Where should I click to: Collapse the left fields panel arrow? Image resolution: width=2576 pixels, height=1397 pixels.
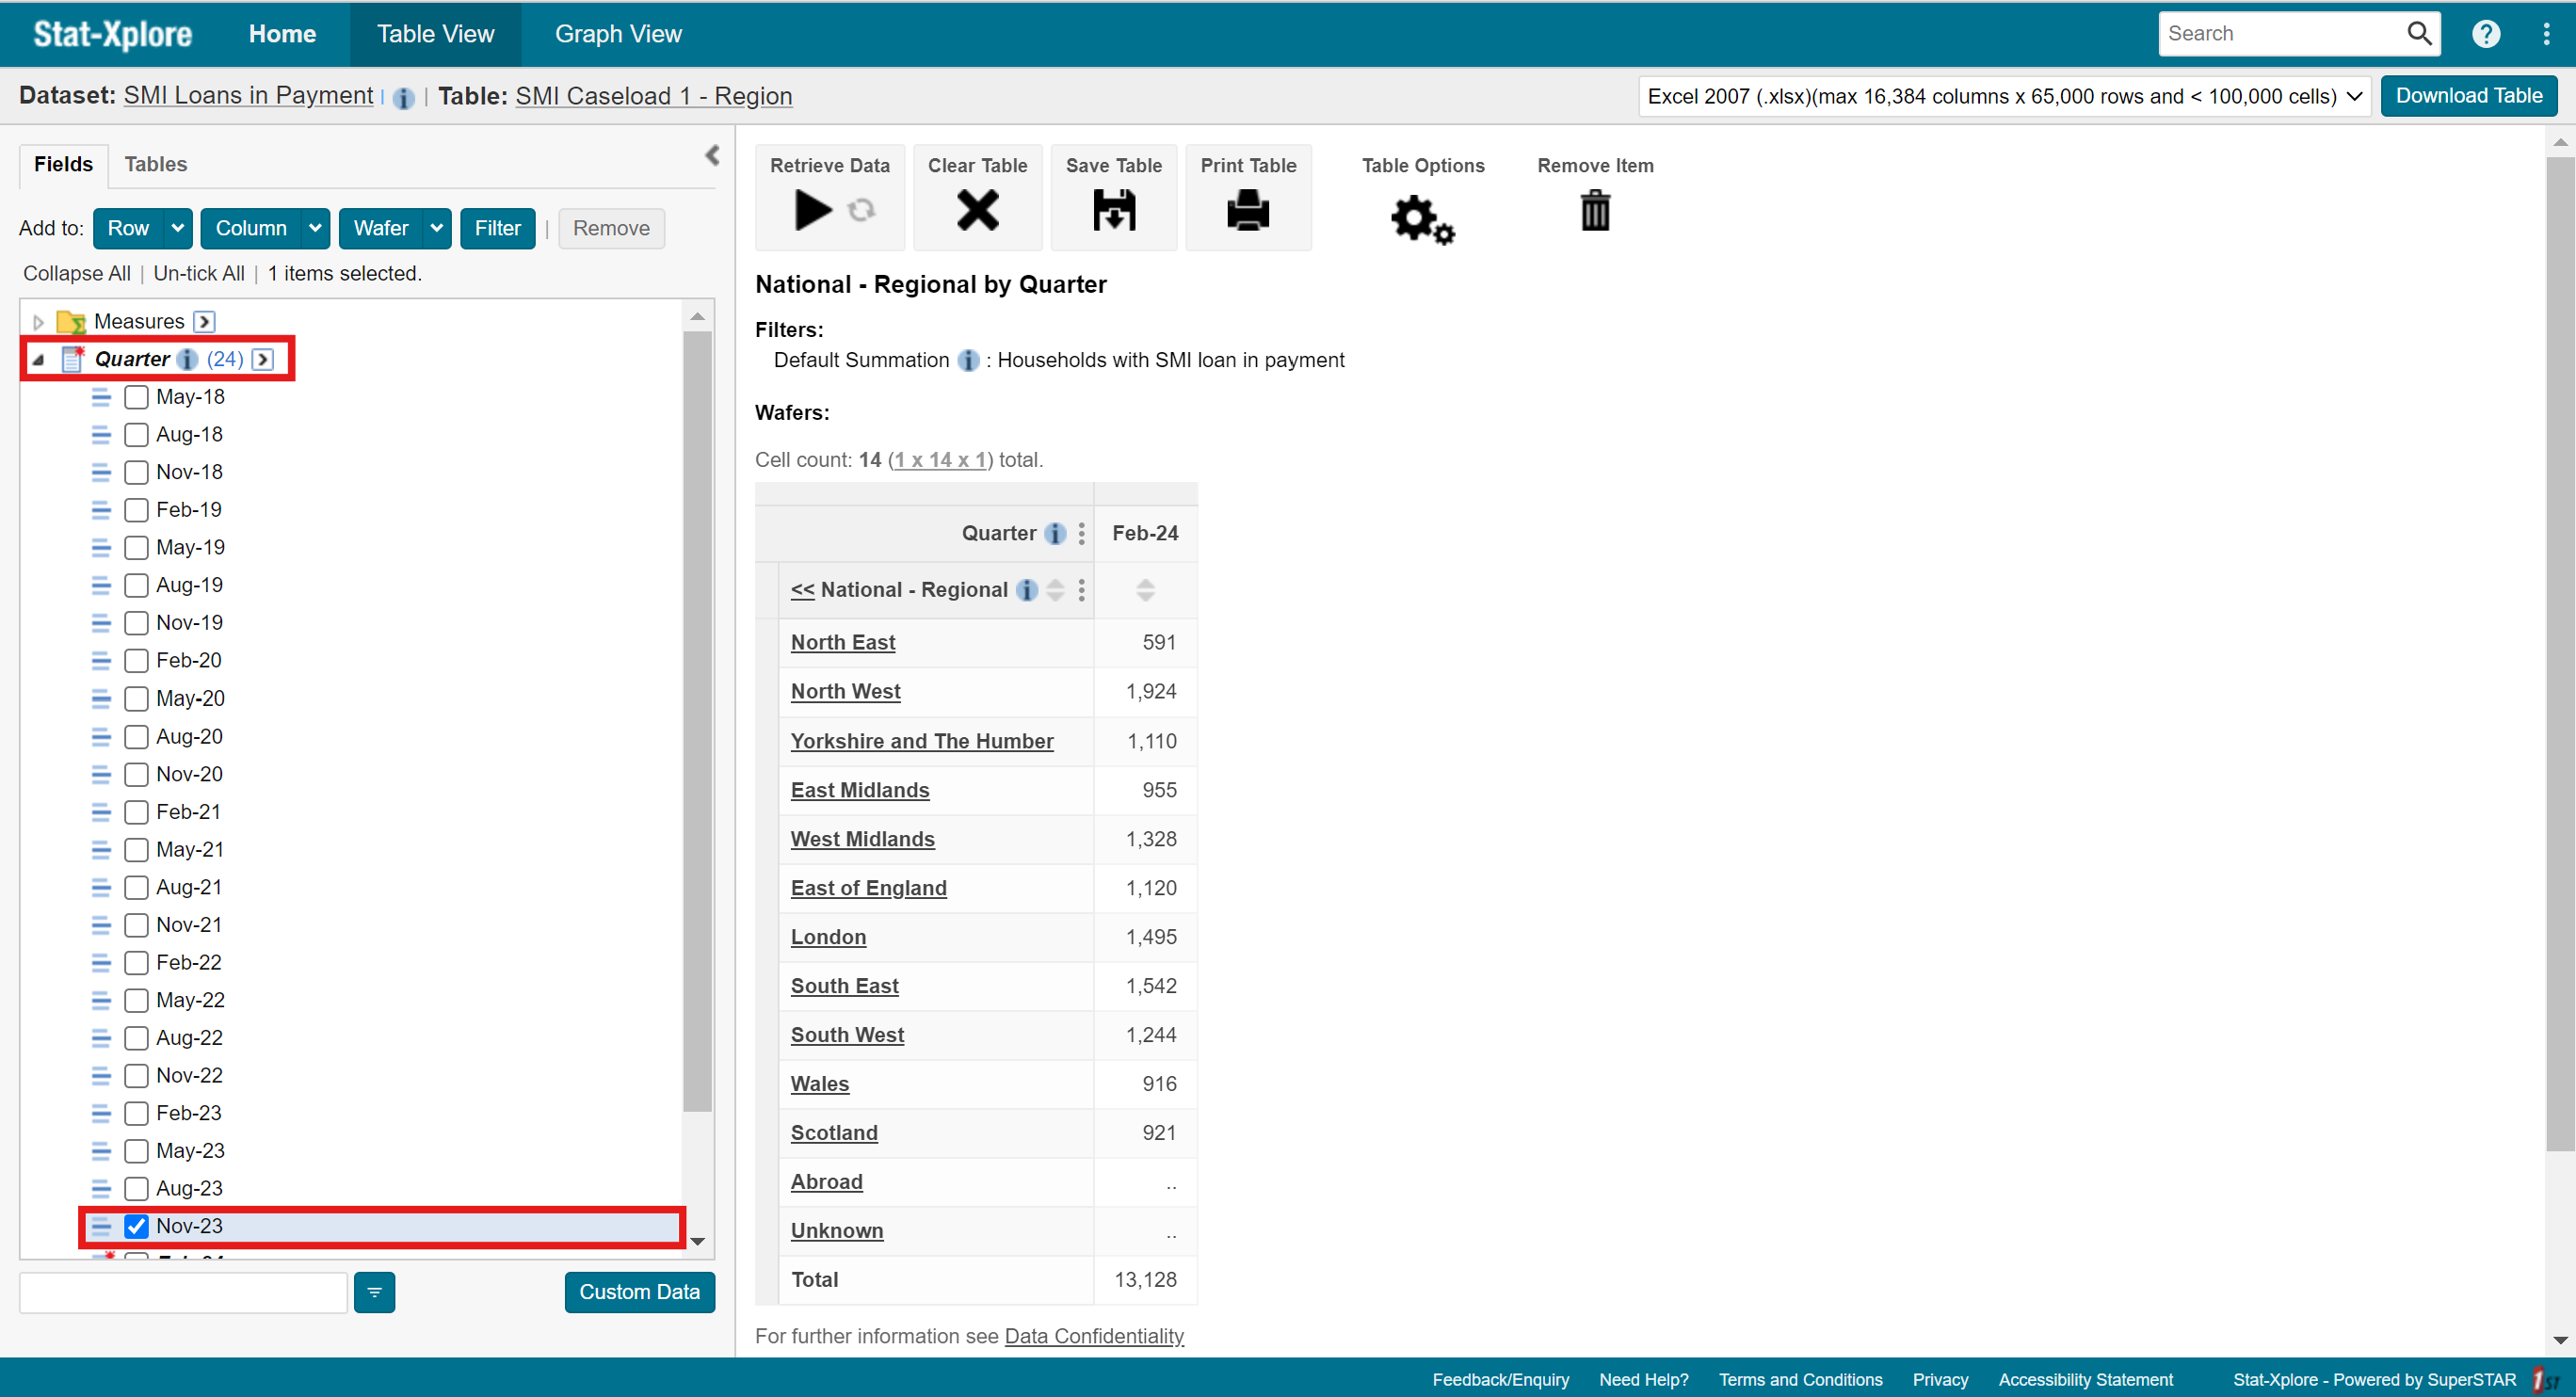click(x=712, y=155)
